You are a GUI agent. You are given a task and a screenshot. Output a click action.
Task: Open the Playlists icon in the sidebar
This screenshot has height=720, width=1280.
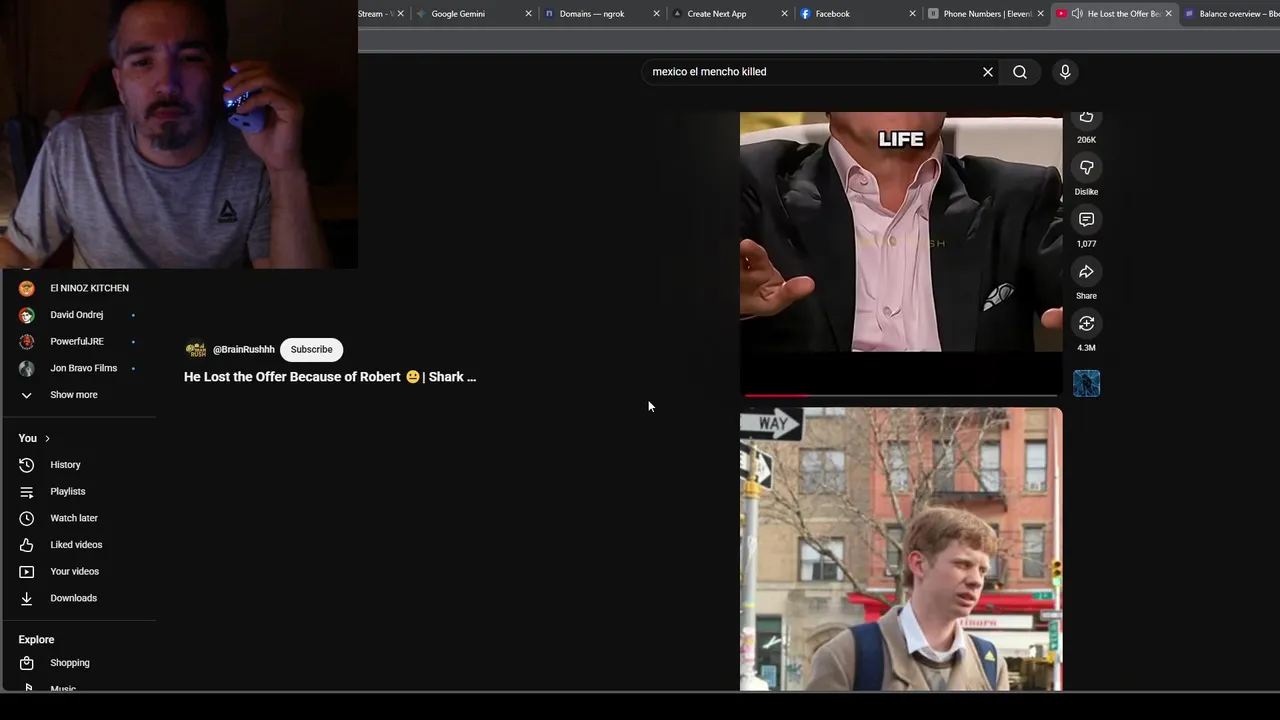[27, 492]
